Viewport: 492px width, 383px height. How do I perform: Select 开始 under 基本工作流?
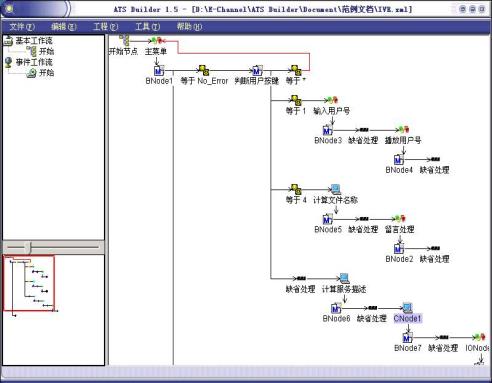click(x=46, y=51)
